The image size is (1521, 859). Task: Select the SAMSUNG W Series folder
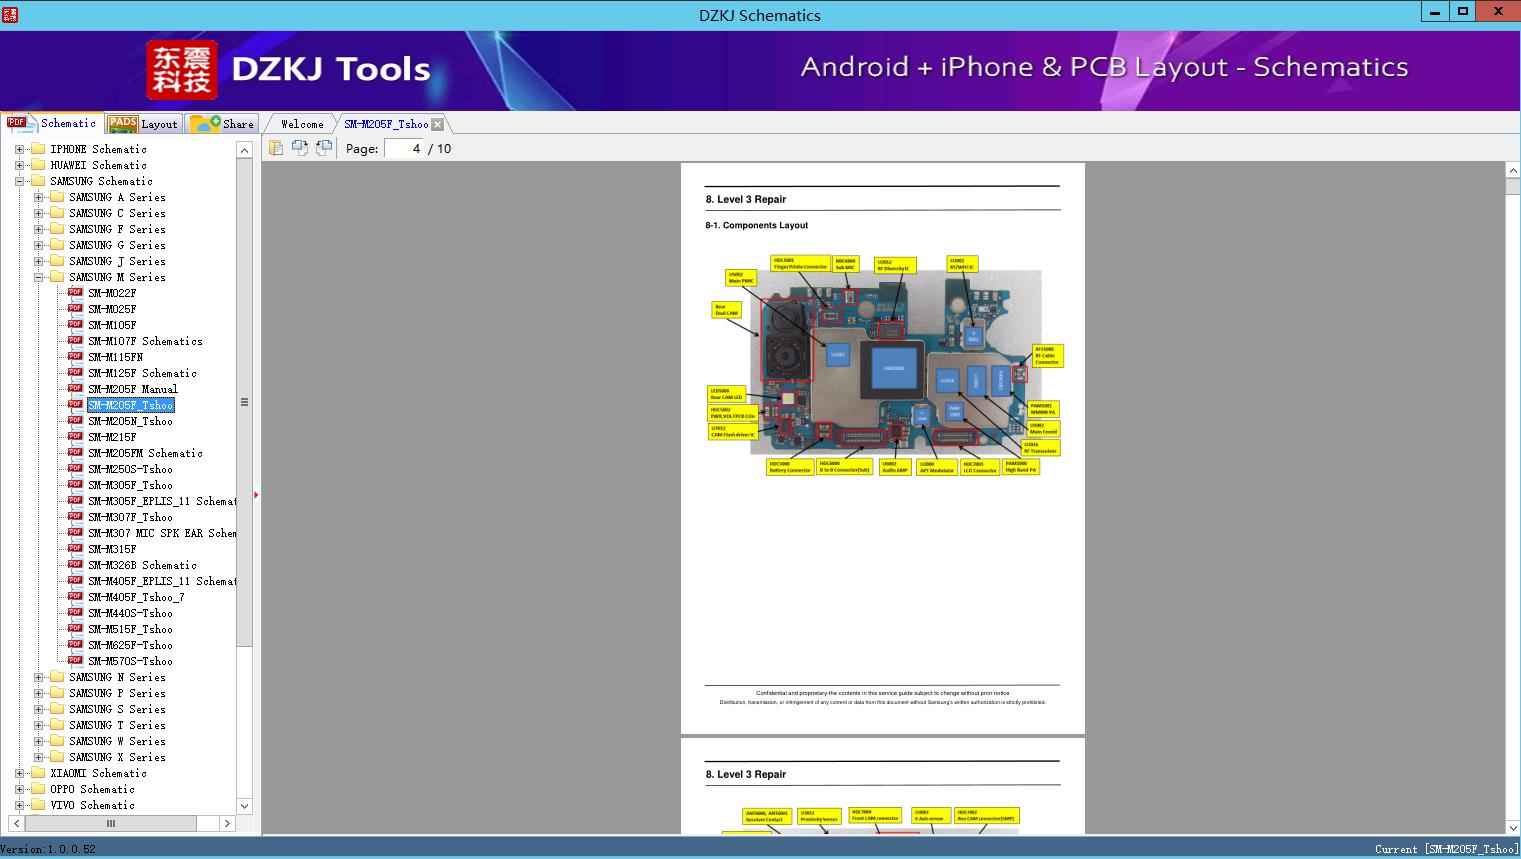pos(117,741)
